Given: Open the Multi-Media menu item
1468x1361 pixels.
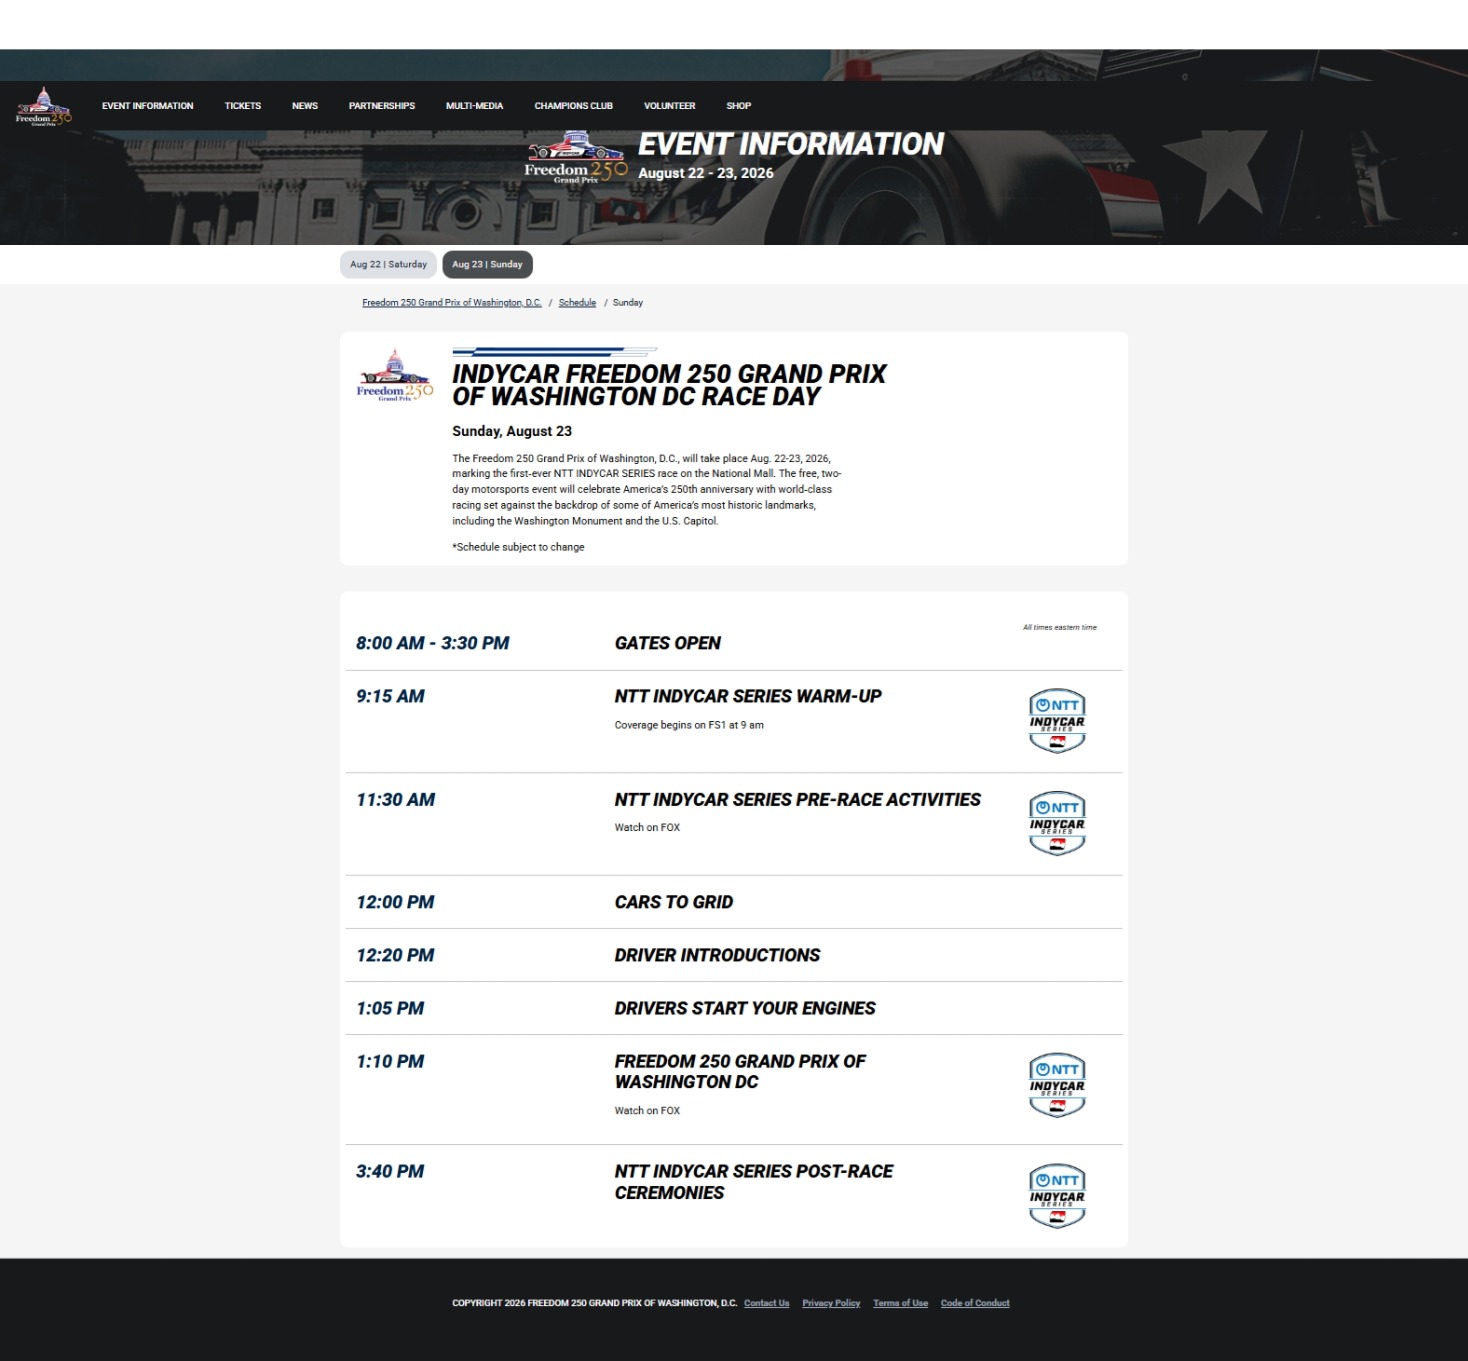Looking at the screenshot, I should [475, 106].
